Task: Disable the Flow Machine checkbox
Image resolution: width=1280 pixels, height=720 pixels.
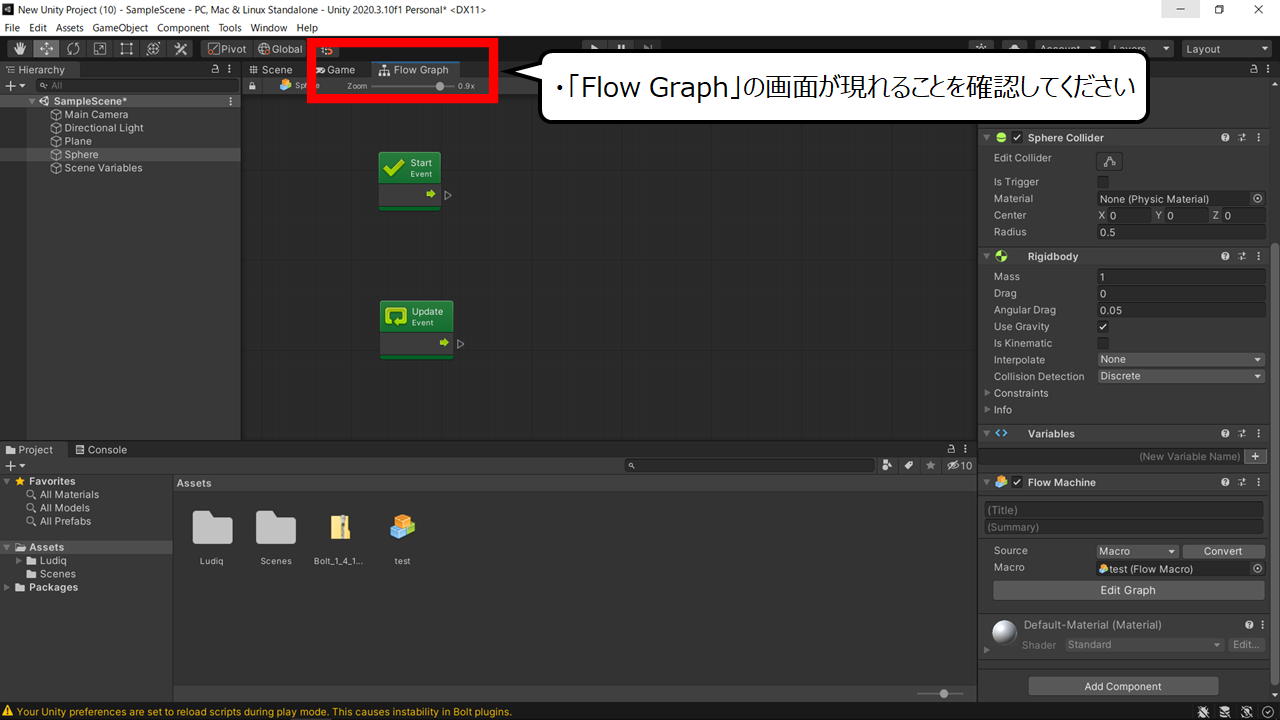Action: click(1017, 482)
